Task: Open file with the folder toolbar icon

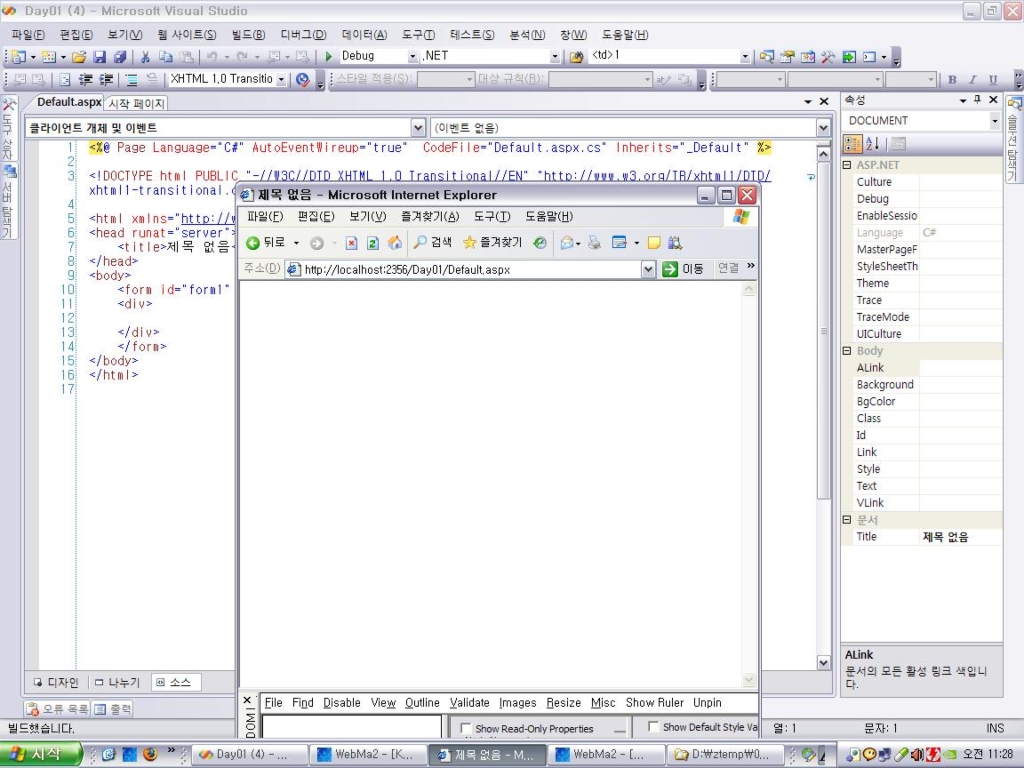Action: pos(79,57)
